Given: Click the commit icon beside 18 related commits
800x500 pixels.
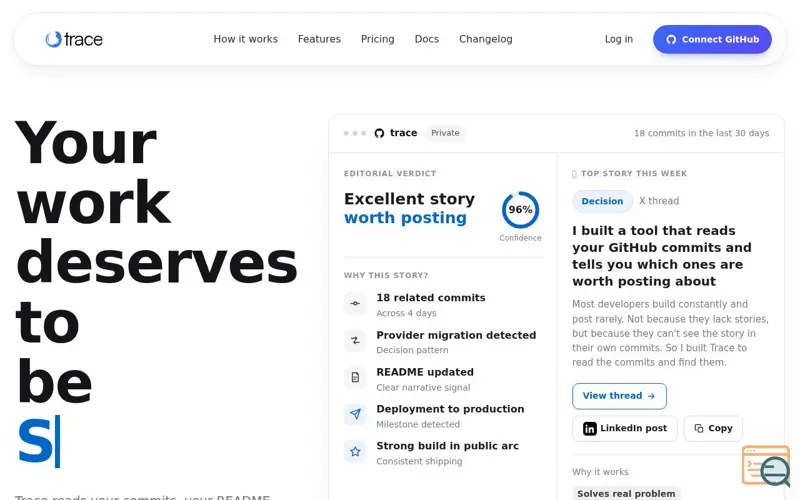Looking at the screenshot, I should pos(355,303).
